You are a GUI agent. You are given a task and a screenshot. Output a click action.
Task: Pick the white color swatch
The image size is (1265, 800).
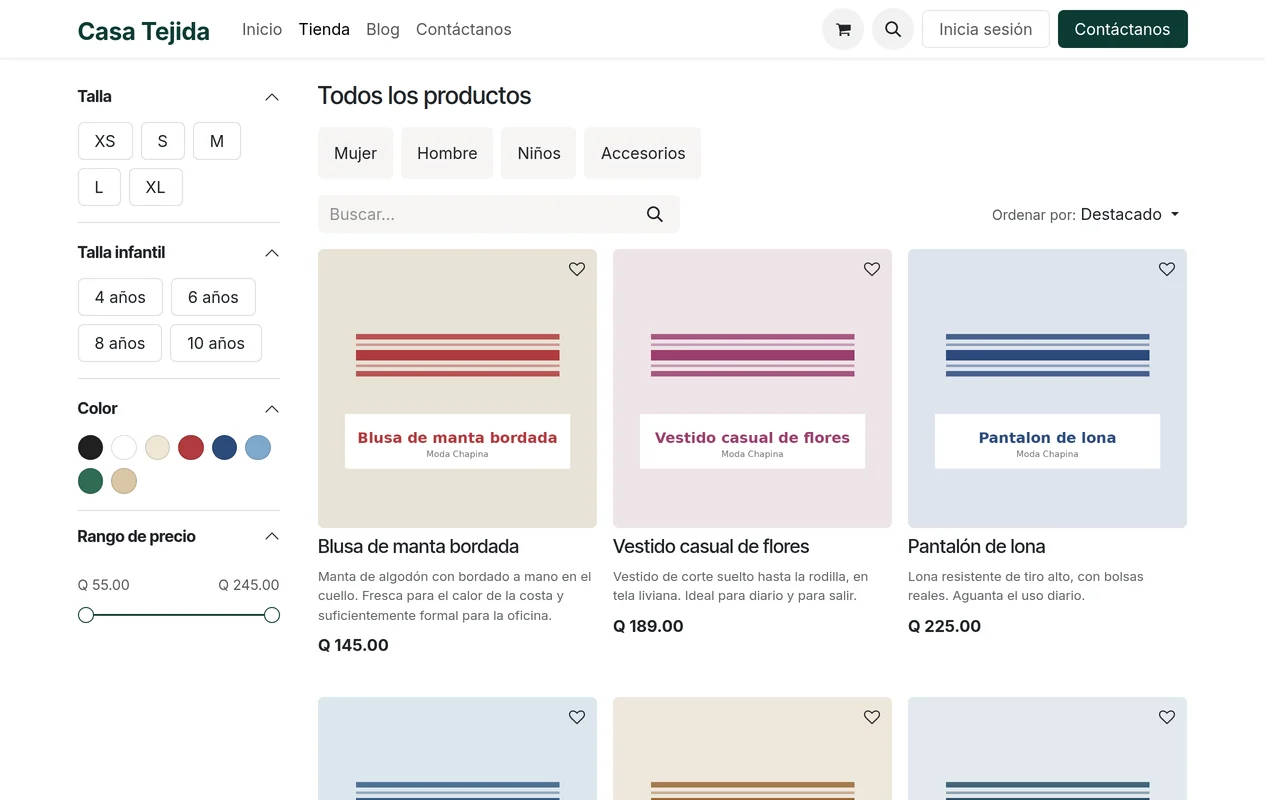(x=124, y=447)
